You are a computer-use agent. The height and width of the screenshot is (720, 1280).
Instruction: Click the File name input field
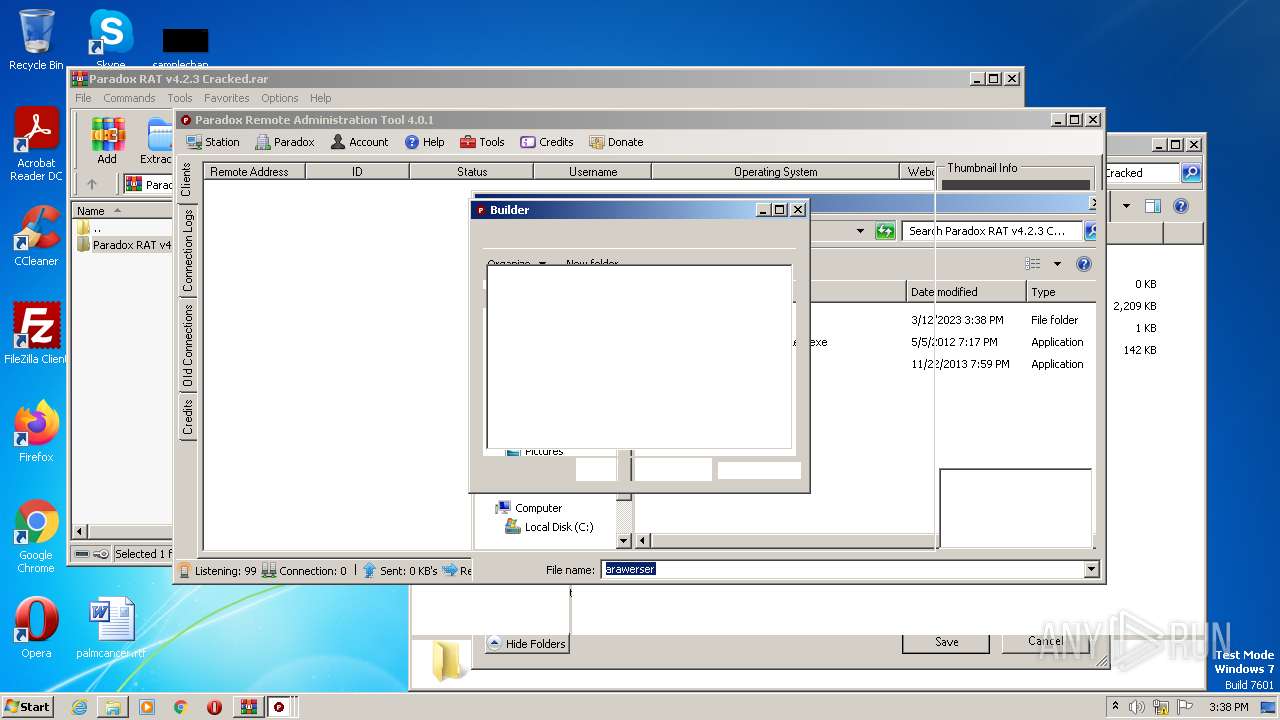(x=841, y=569)
